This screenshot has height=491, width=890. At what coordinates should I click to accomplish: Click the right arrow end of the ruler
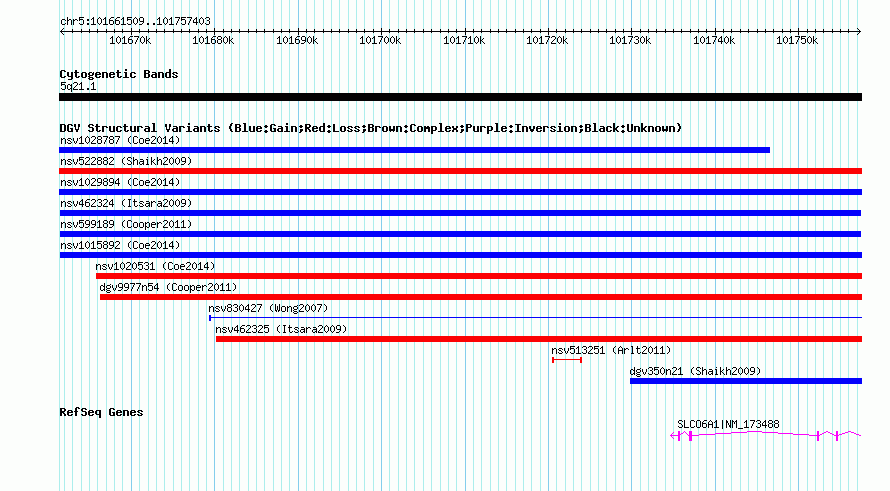[x=859, y=32]
